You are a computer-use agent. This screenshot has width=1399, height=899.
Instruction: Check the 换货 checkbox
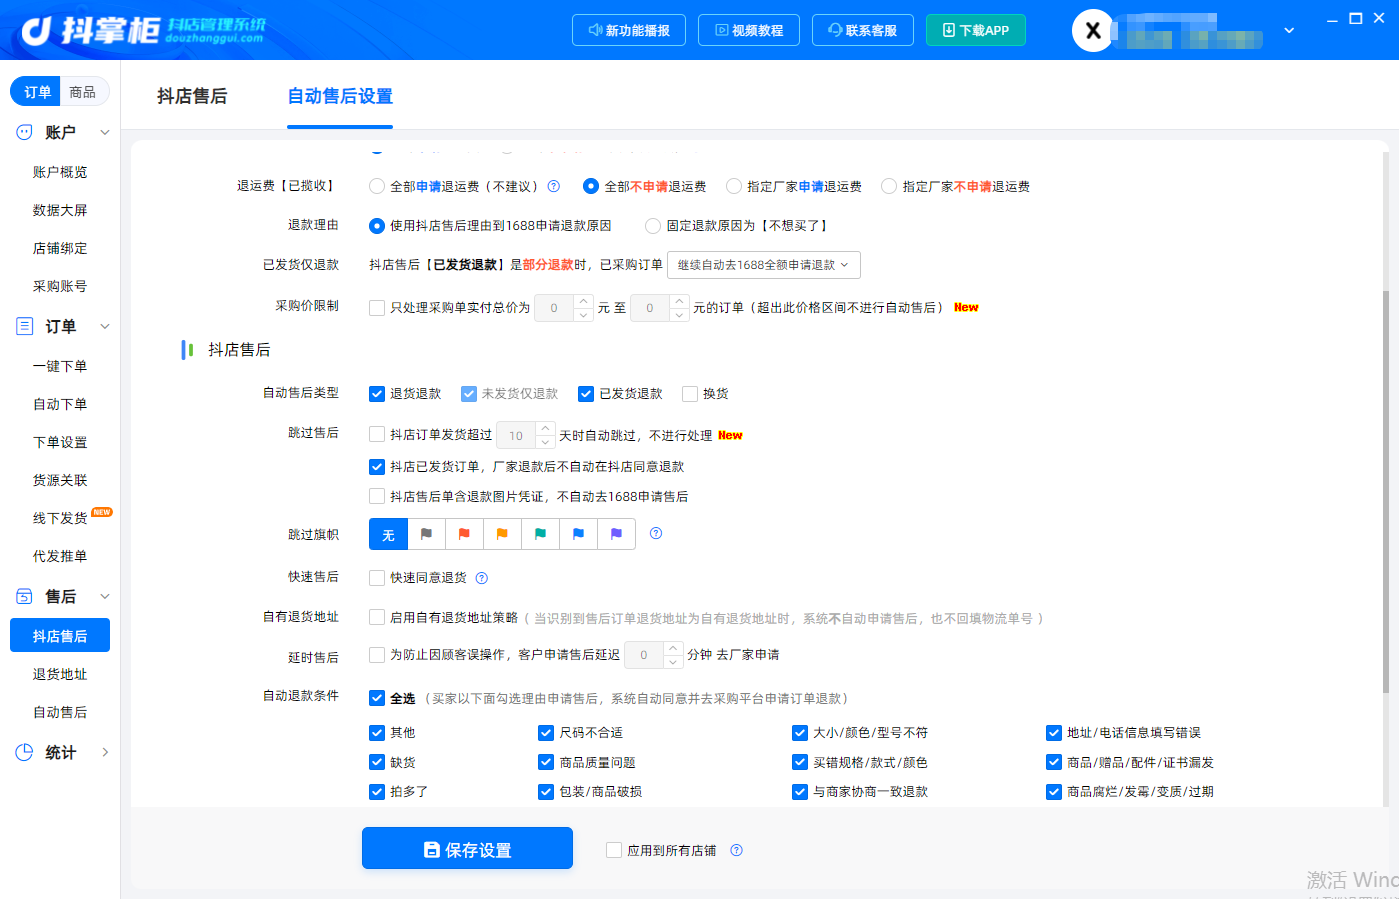point(690,394)
